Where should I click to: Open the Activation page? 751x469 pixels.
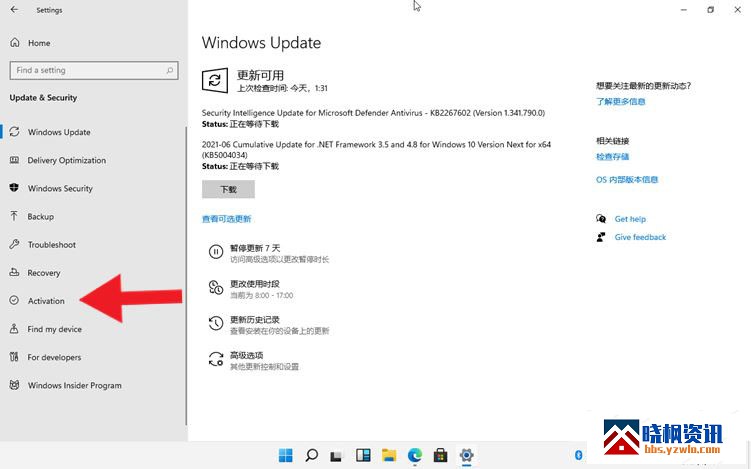46,301
